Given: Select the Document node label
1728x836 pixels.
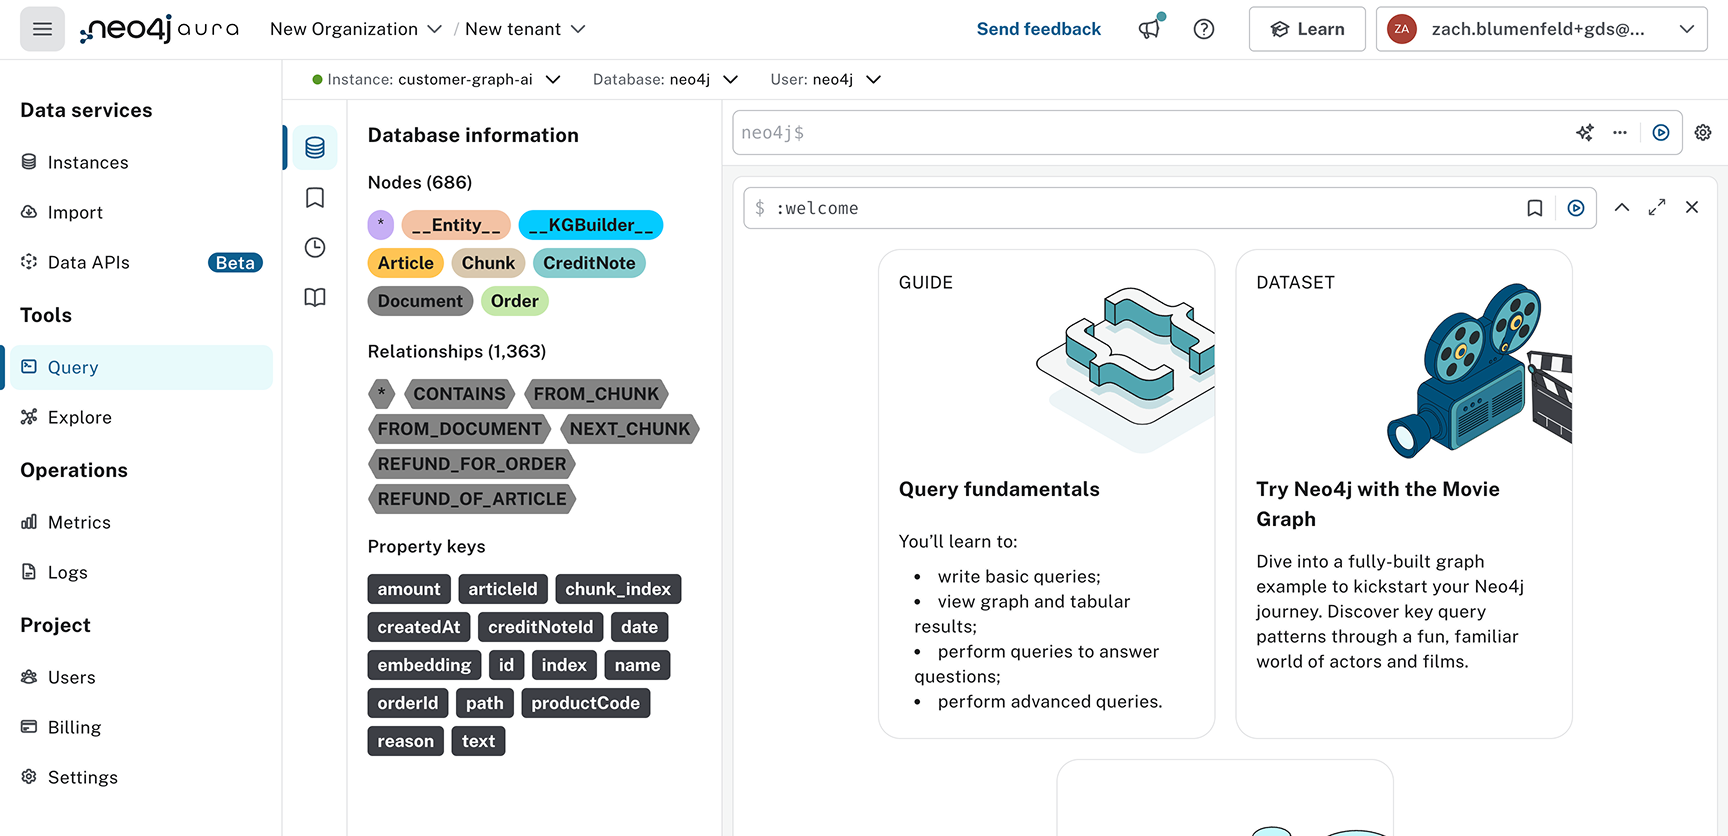Looking at the screenshot, I should point(420,301).
